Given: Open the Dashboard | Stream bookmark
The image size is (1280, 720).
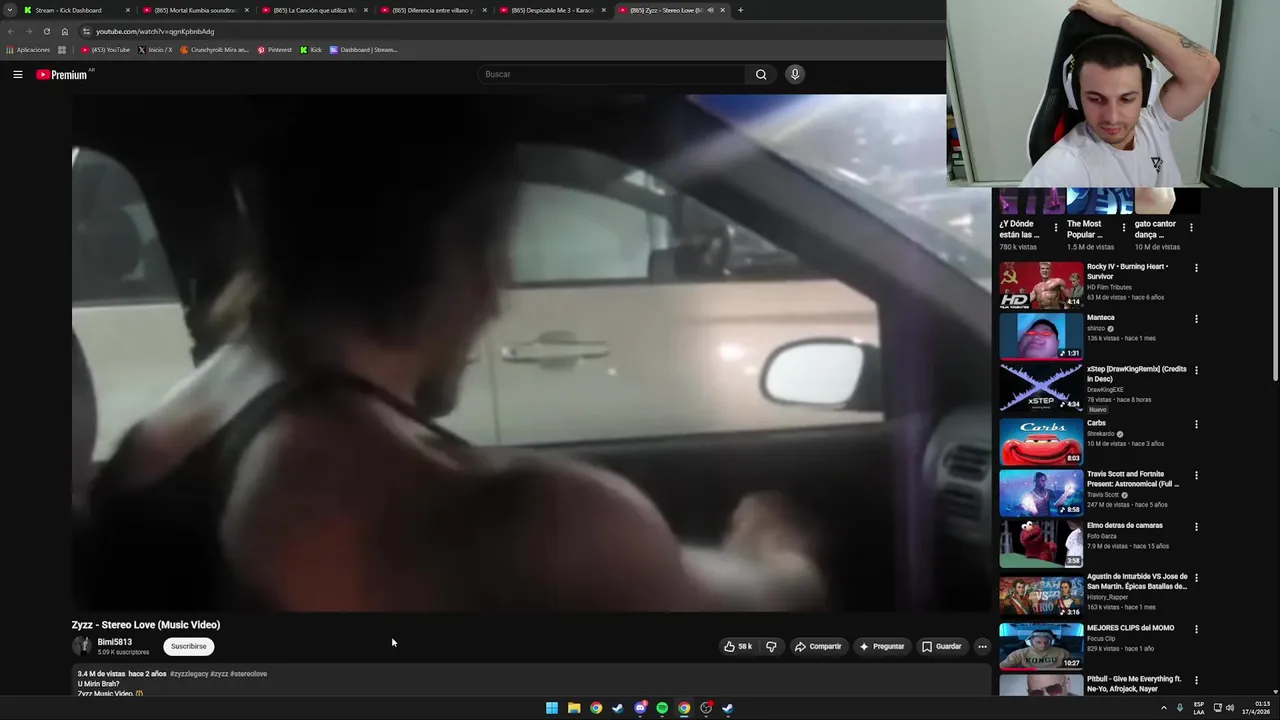Looking at the screenshot, I should 364,50.
